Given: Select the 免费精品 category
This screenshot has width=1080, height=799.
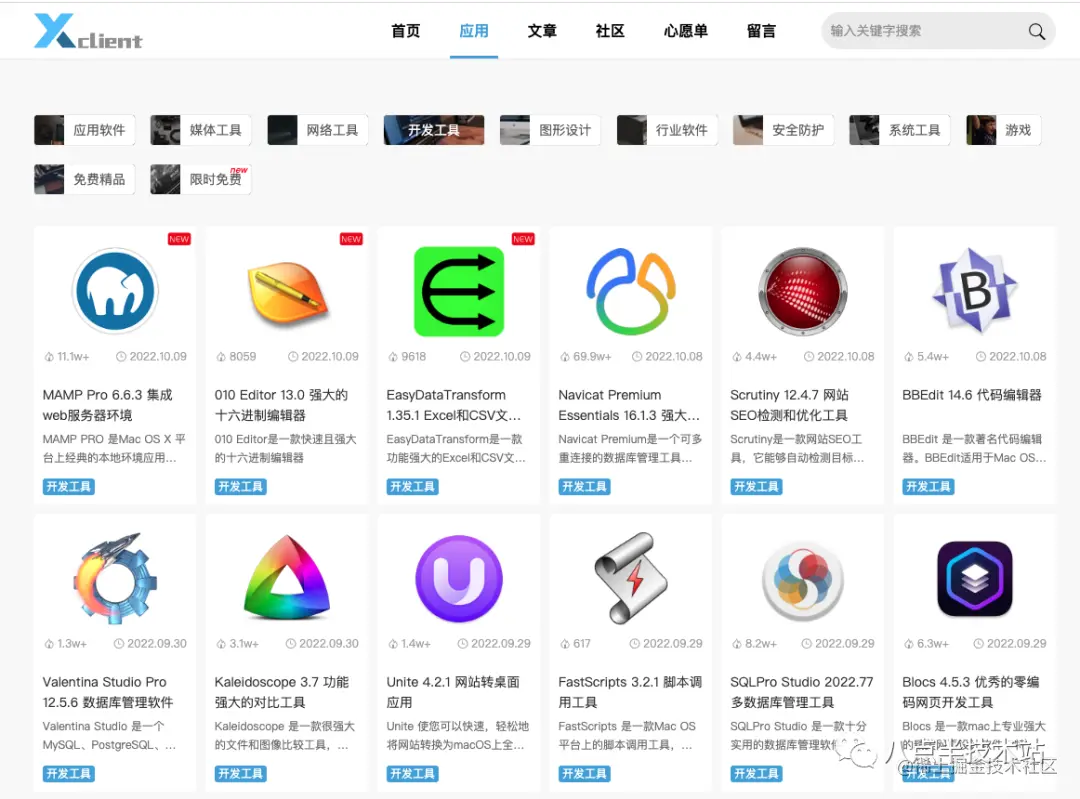Looking at the screenshot, I should pos(84,179).
